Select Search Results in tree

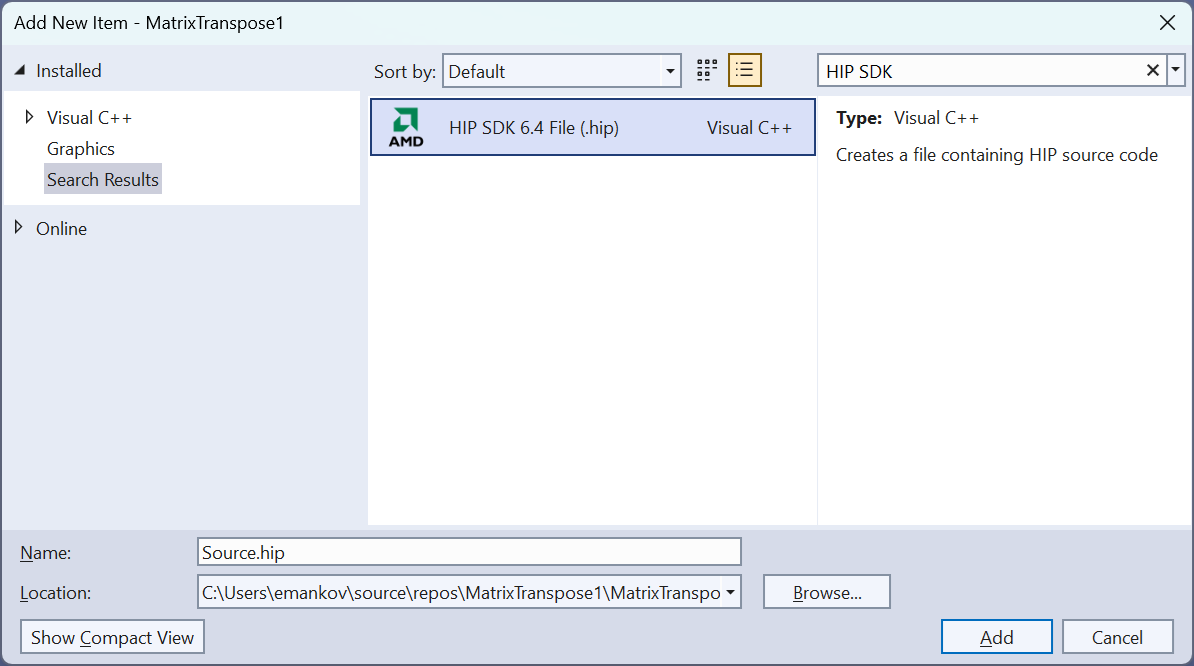(103, 180)
